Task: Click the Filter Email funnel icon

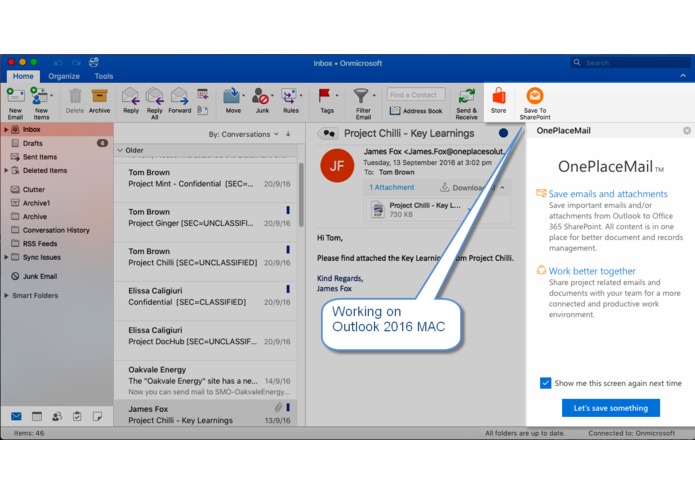Action: coord(361,96)
